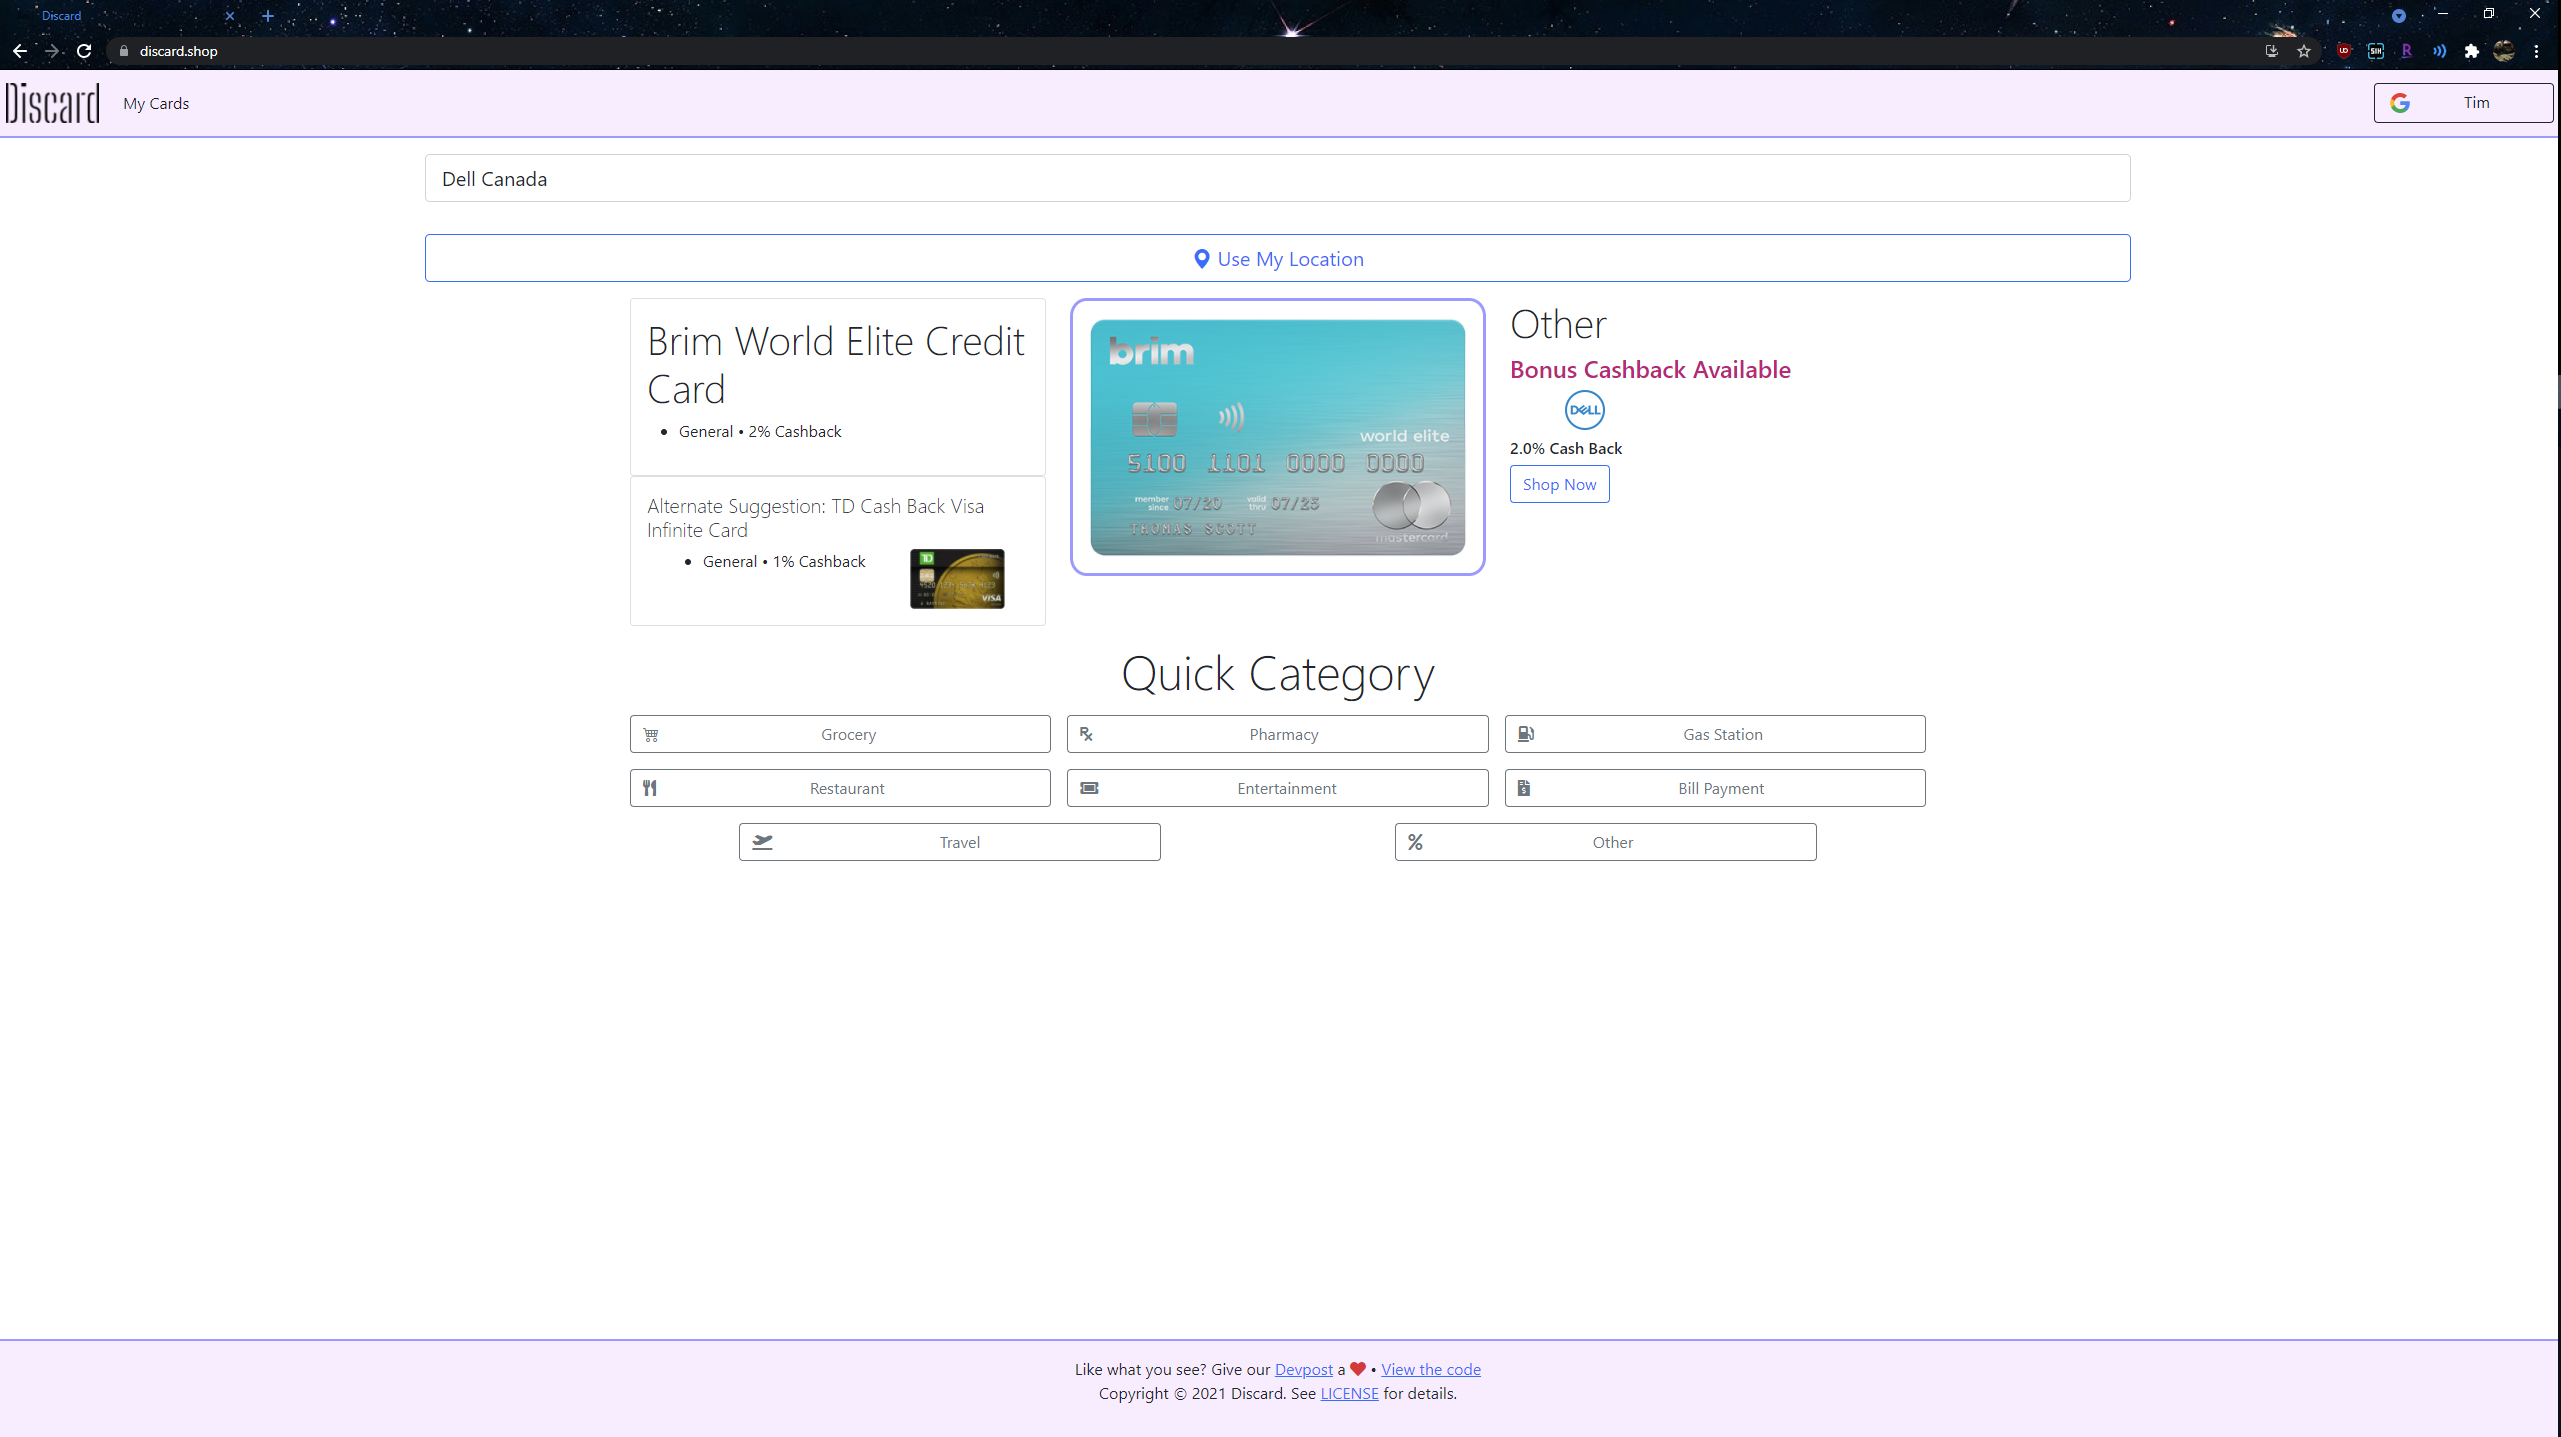Click the Tim Google sign-in button
Viewport: 2561px width, 1437px height.
[x=2462, y=102]
